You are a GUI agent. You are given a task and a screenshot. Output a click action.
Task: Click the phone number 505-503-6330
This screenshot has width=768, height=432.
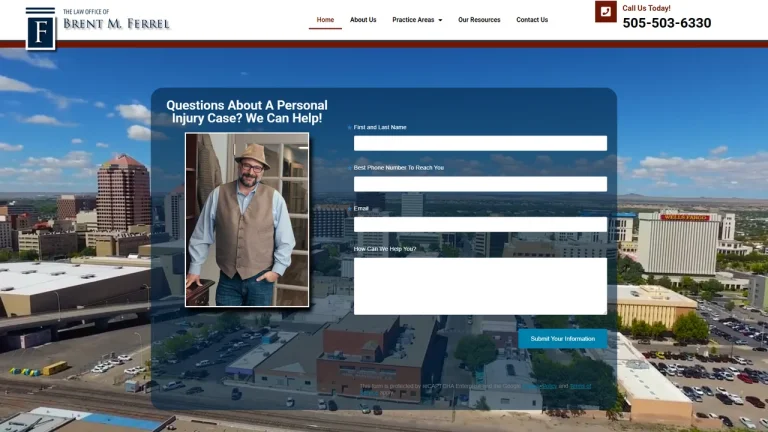tap(667, 23)
